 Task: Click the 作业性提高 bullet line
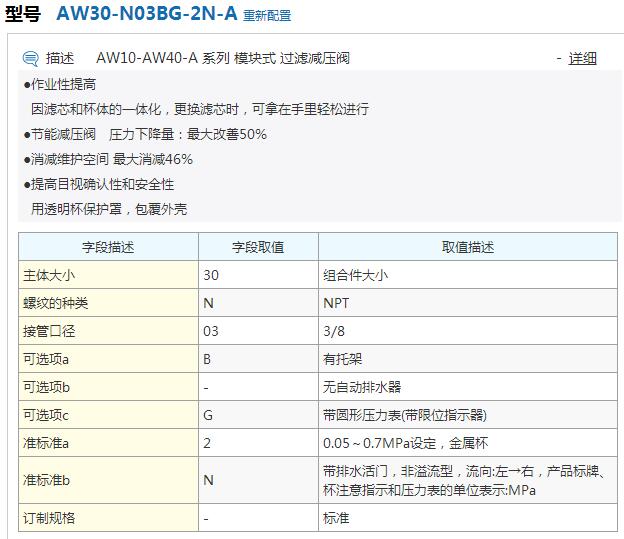point(60,84)
